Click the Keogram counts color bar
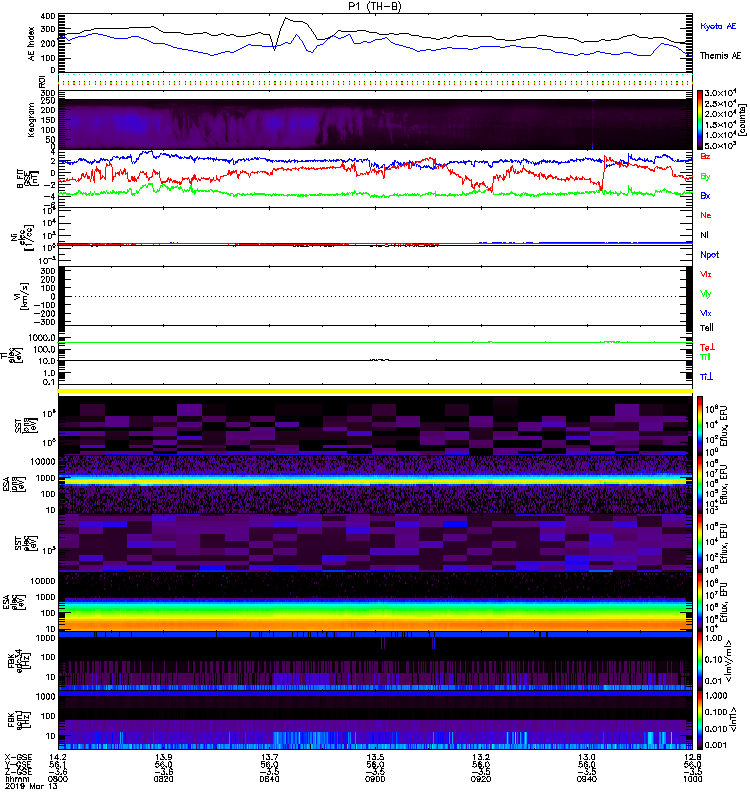This screenshot has width=750, height=800. click(700, 120)
